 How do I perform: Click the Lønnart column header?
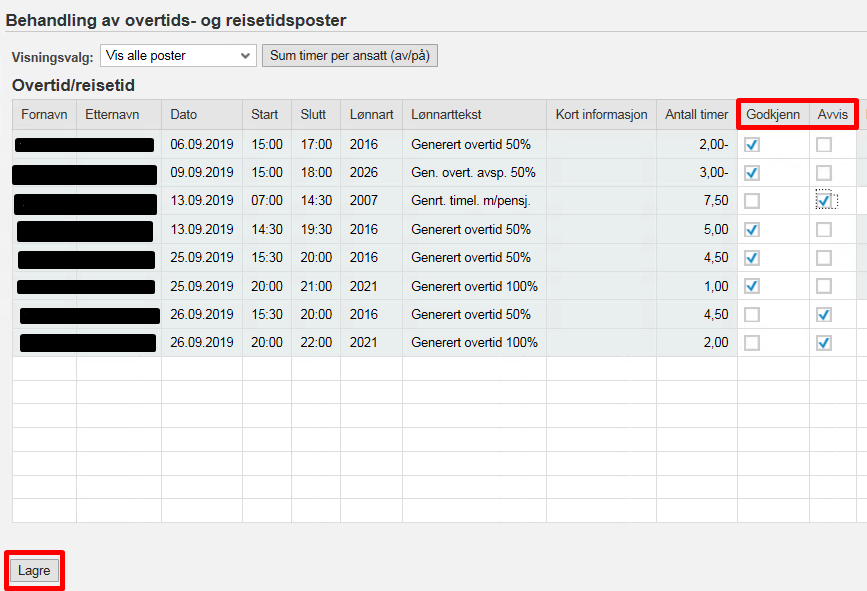coord(372,114)
